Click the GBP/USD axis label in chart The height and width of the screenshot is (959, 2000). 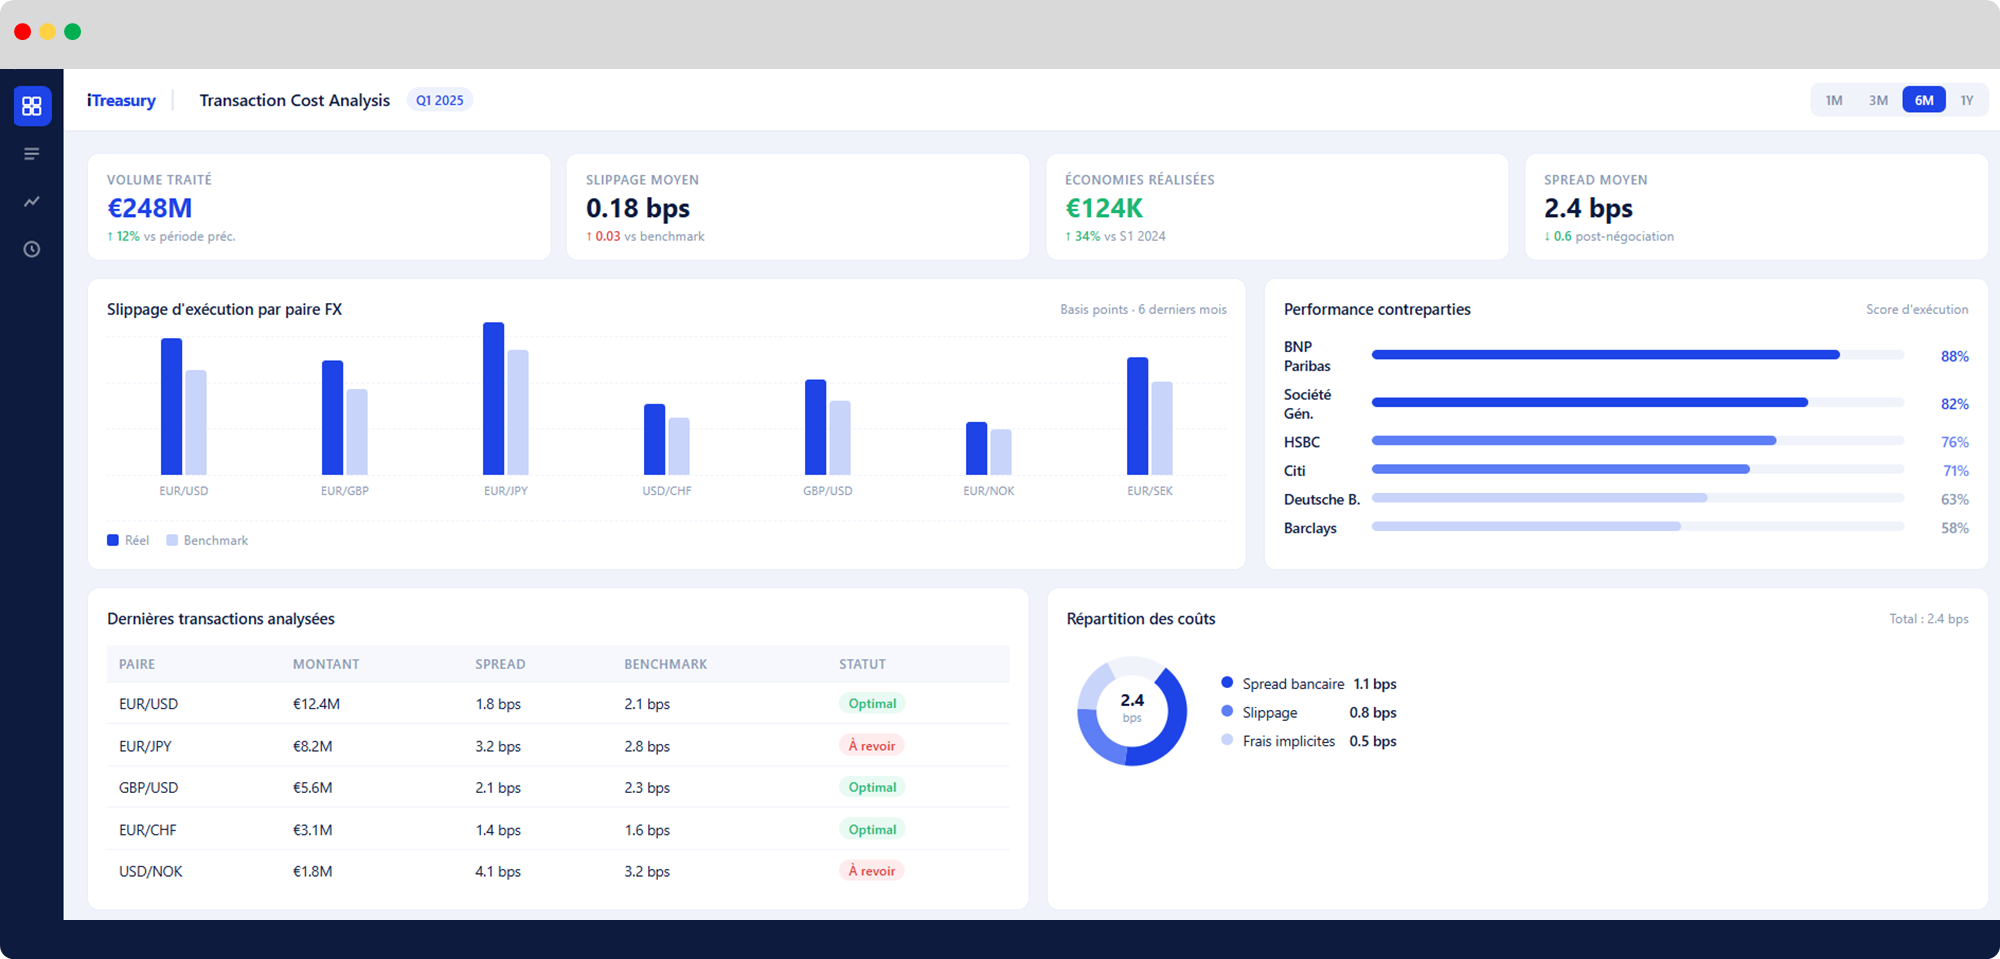828,491
